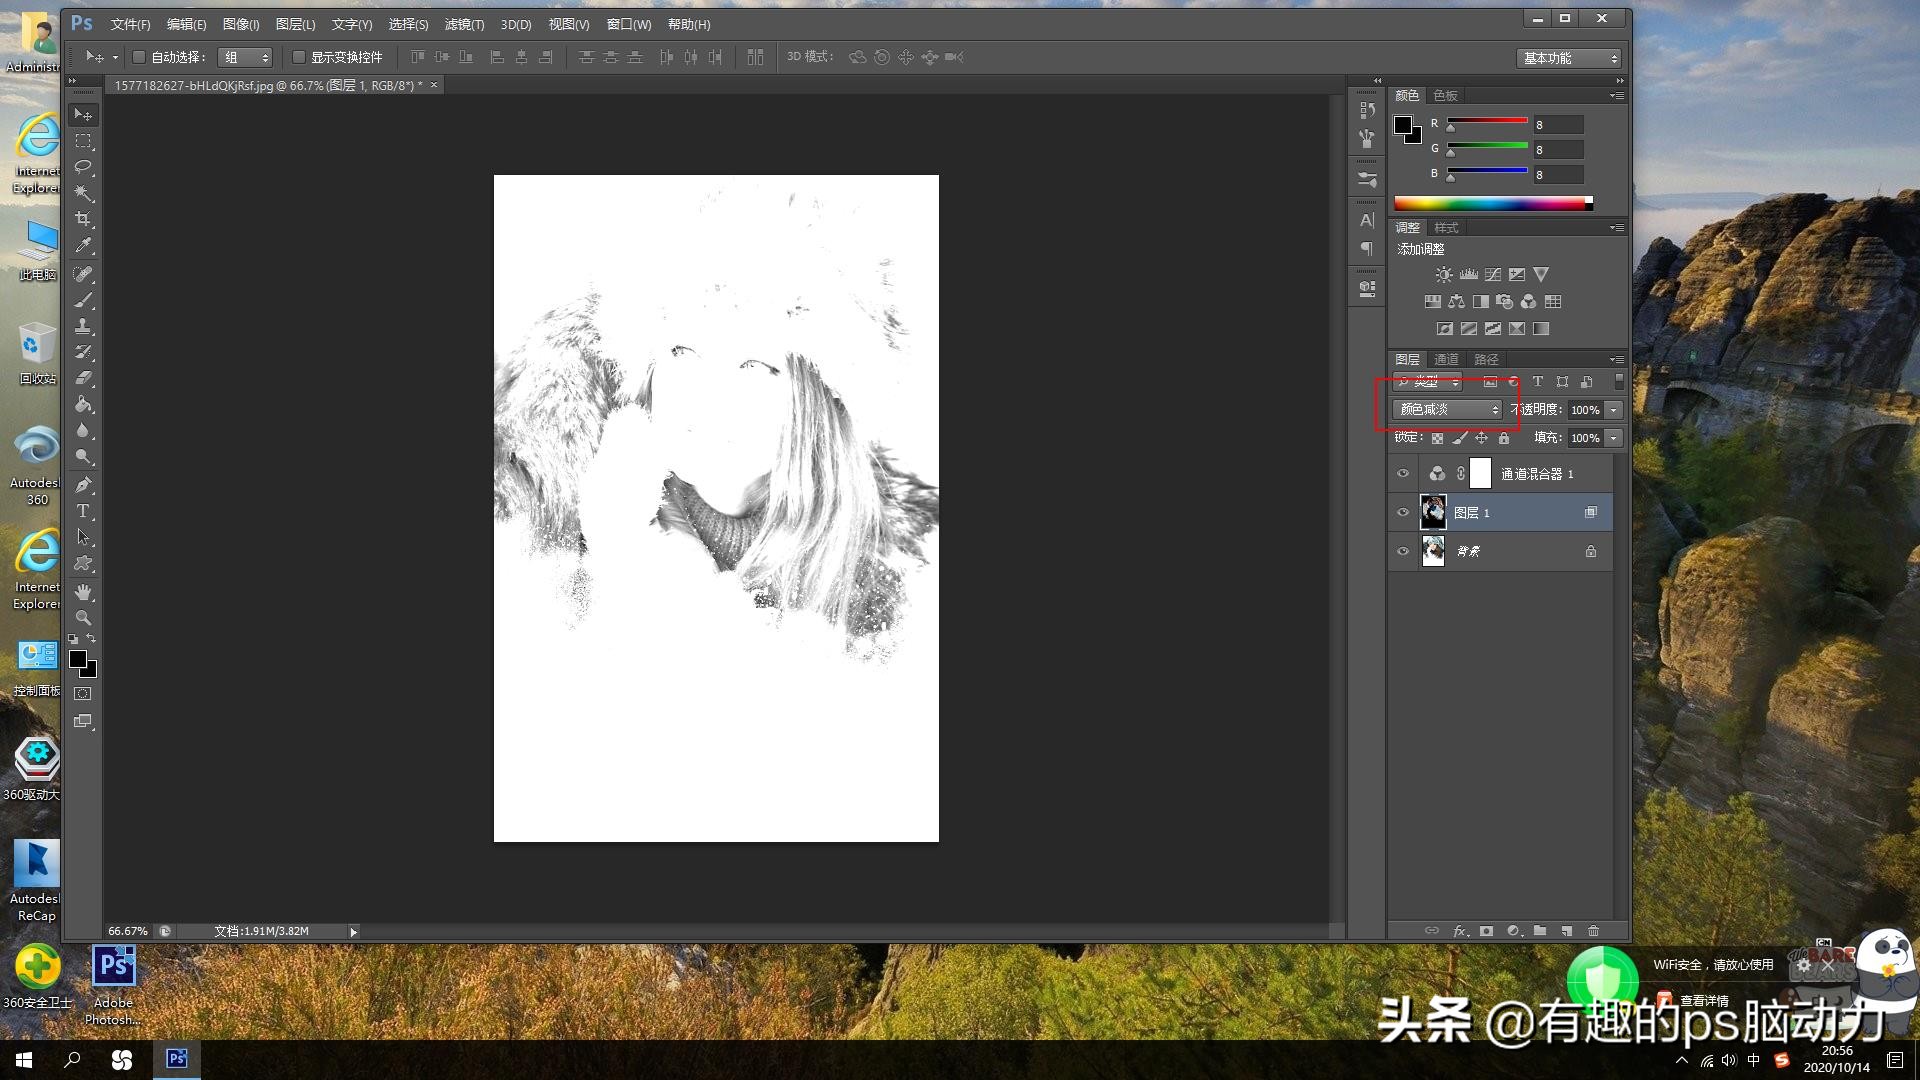
Task: Open the 滤镜(T) menu
Action: 464,24
